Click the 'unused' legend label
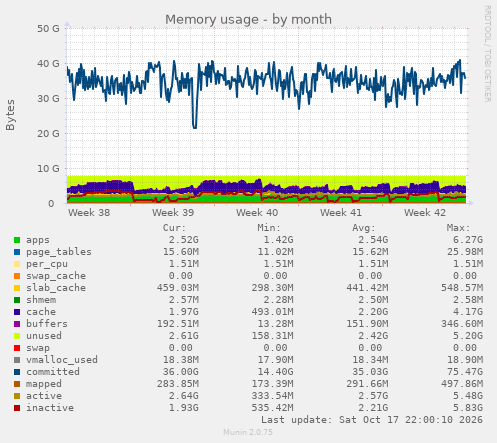Viewport: 497px width, 443px height. 44,336
